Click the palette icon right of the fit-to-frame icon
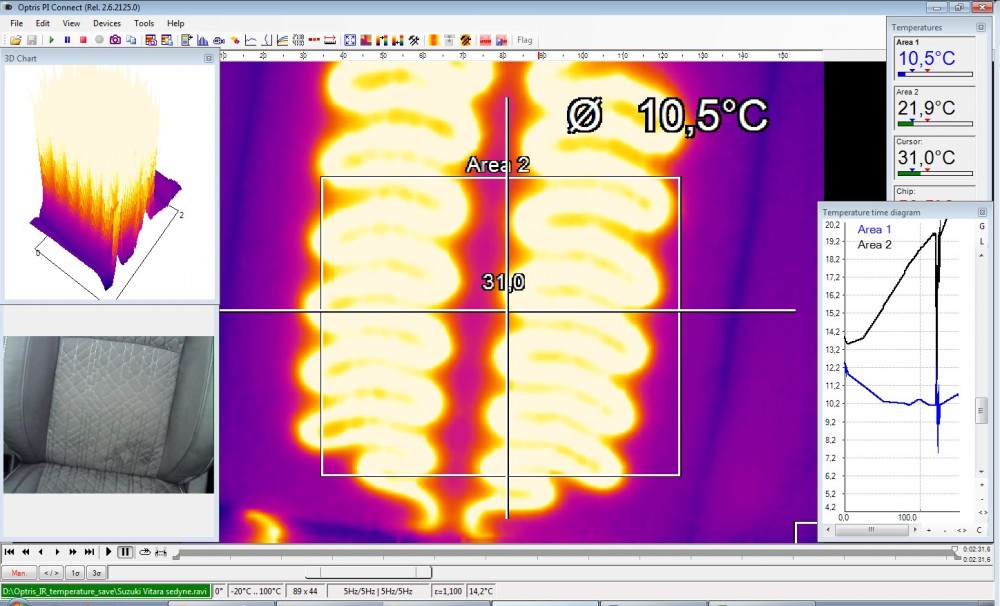The width and height of the screenshot is (1000, 606). [x=366, y=40]
